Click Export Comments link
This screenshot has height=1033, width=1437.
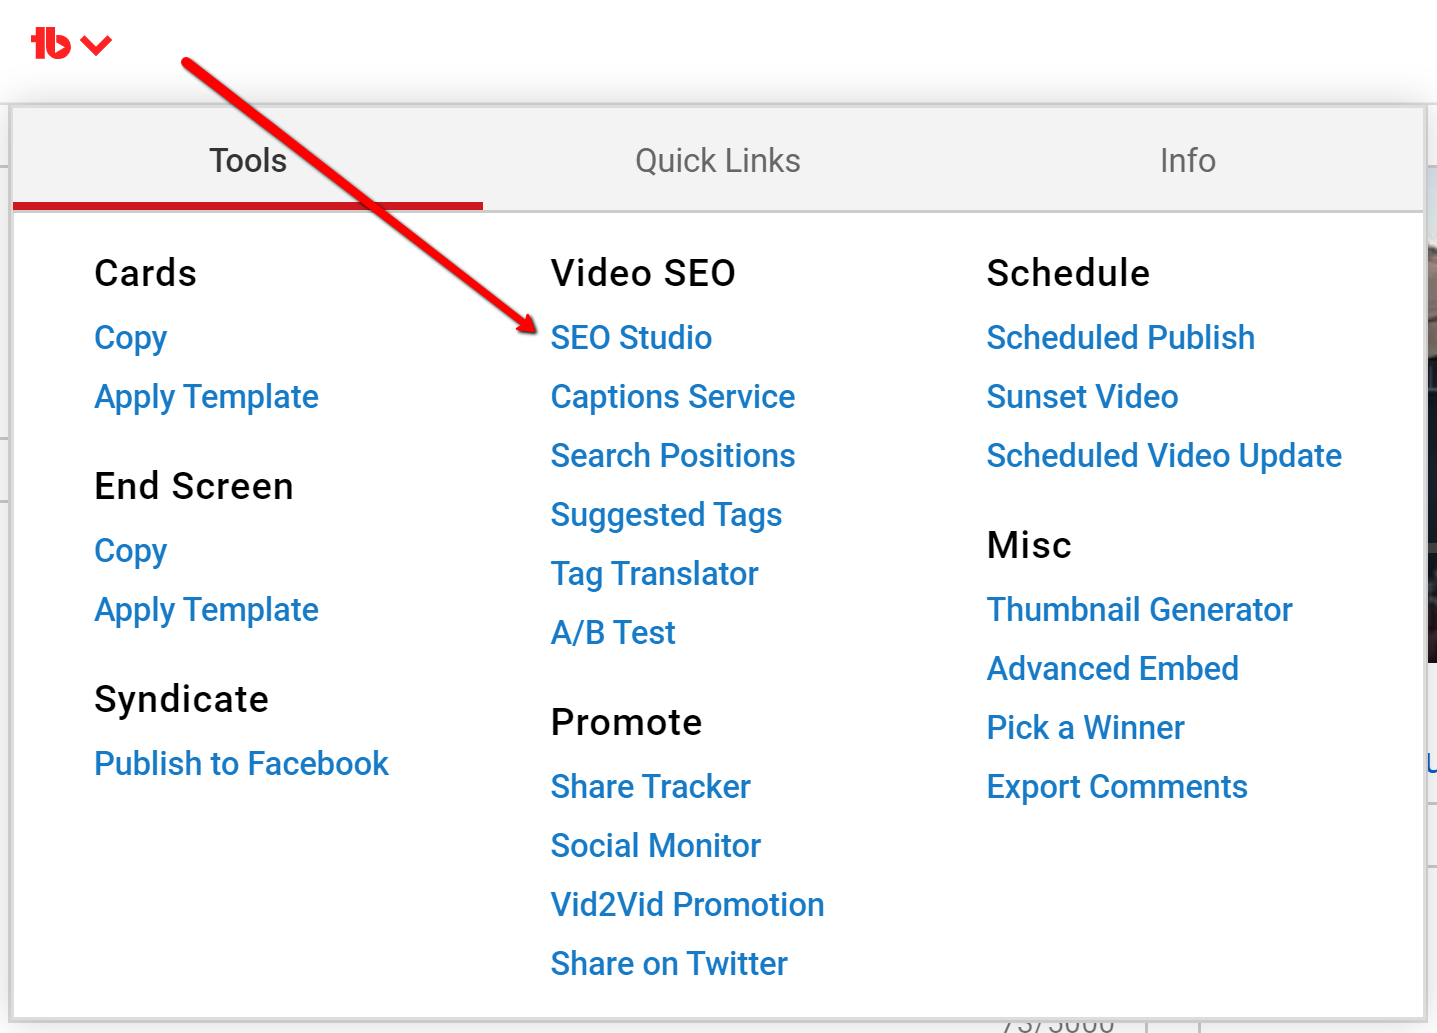[x=1116, y=787]
